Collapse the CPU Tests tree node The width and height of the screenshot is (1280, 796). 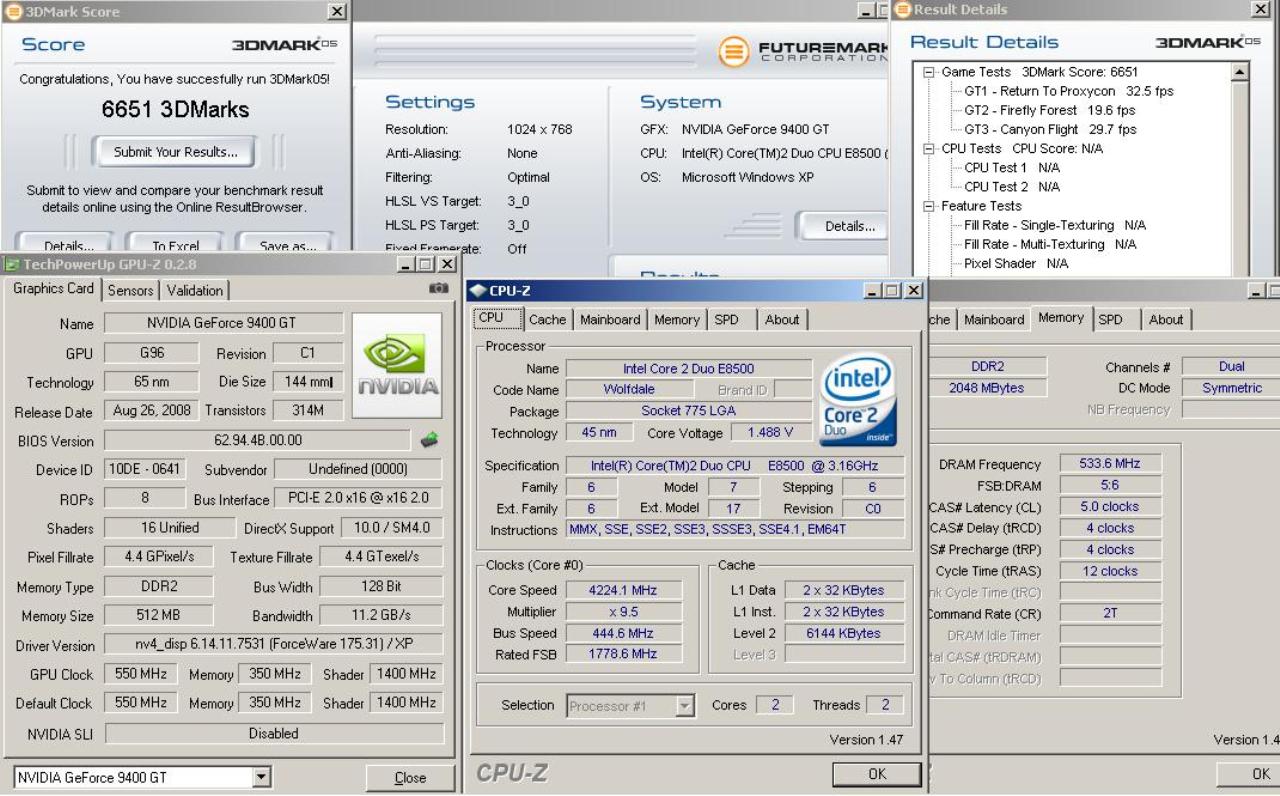929,148
